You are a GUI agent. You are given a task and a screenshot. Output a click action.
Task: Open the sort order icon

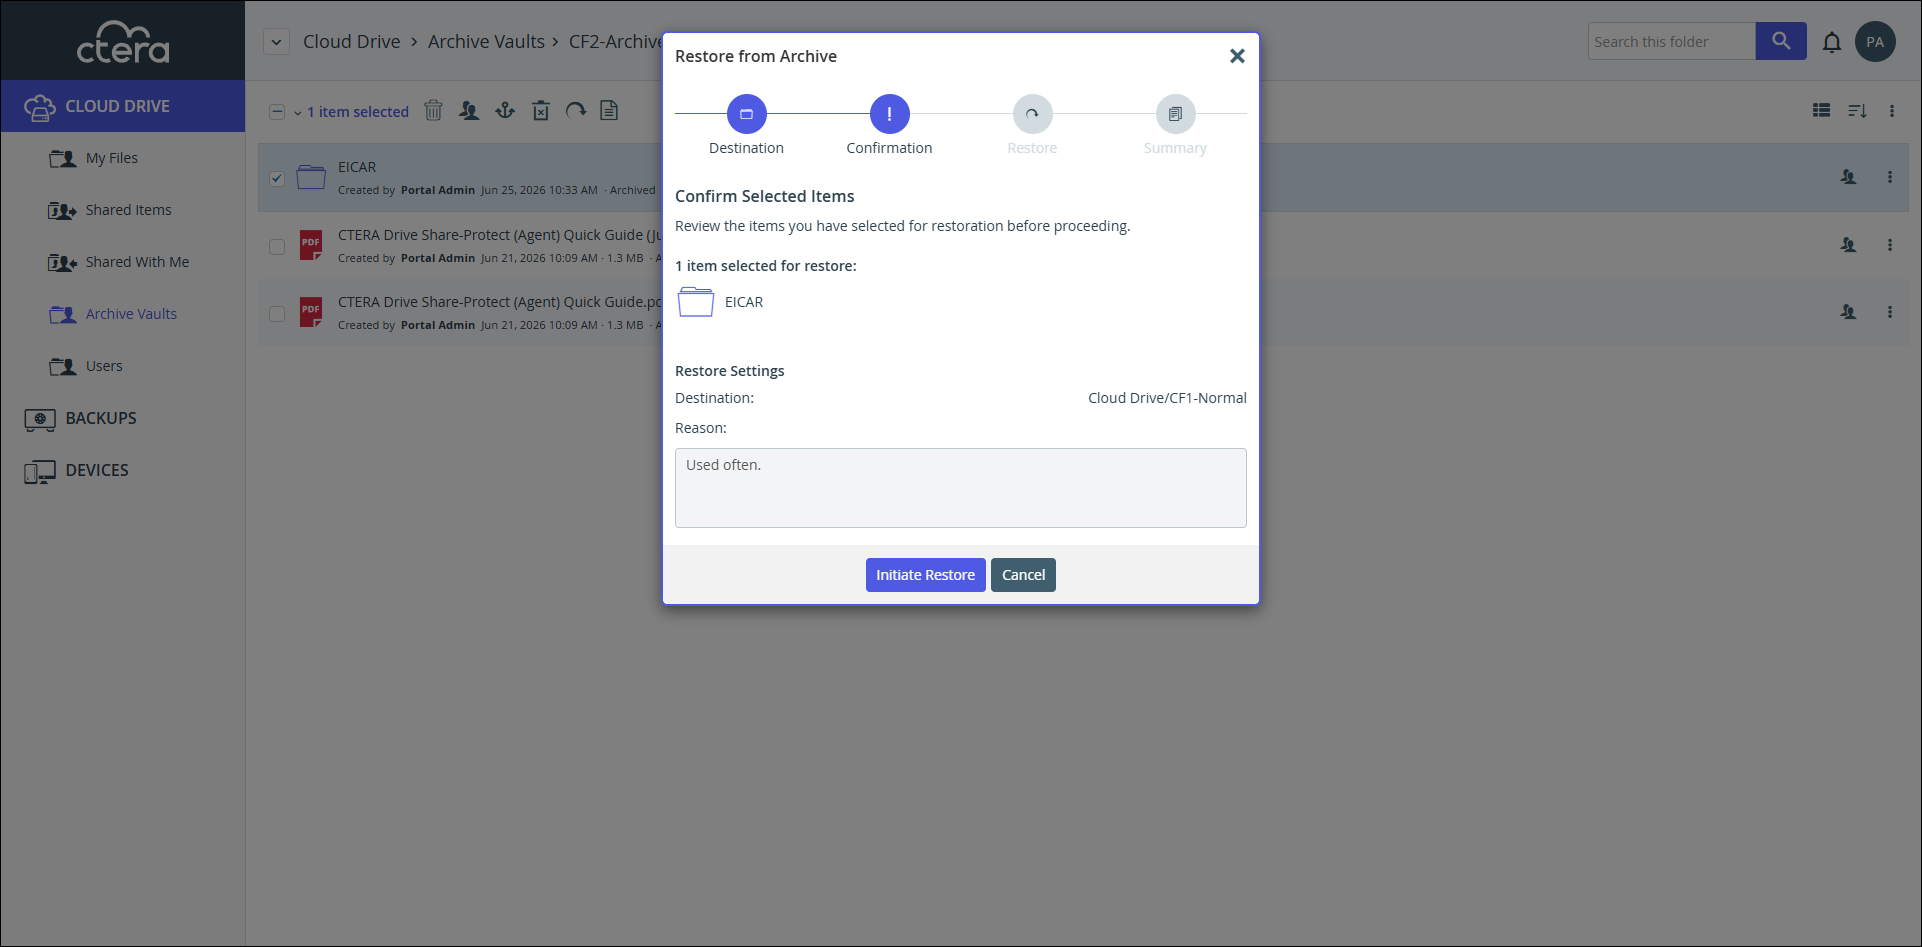(1857, 111)
